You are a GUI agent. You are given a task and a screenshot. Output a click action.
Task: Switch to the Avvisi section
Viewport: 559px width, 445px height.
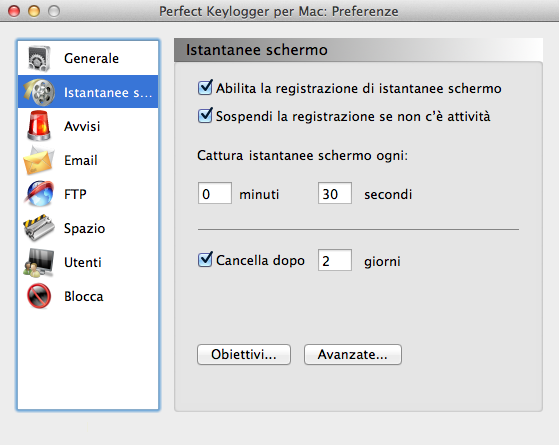(x=88, y=126)
